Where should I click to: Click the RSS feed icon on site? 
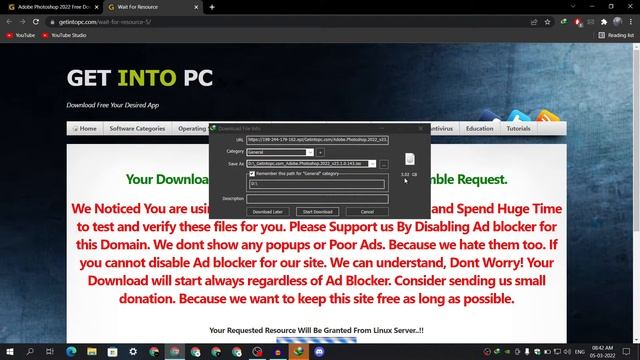coord(548,116)
